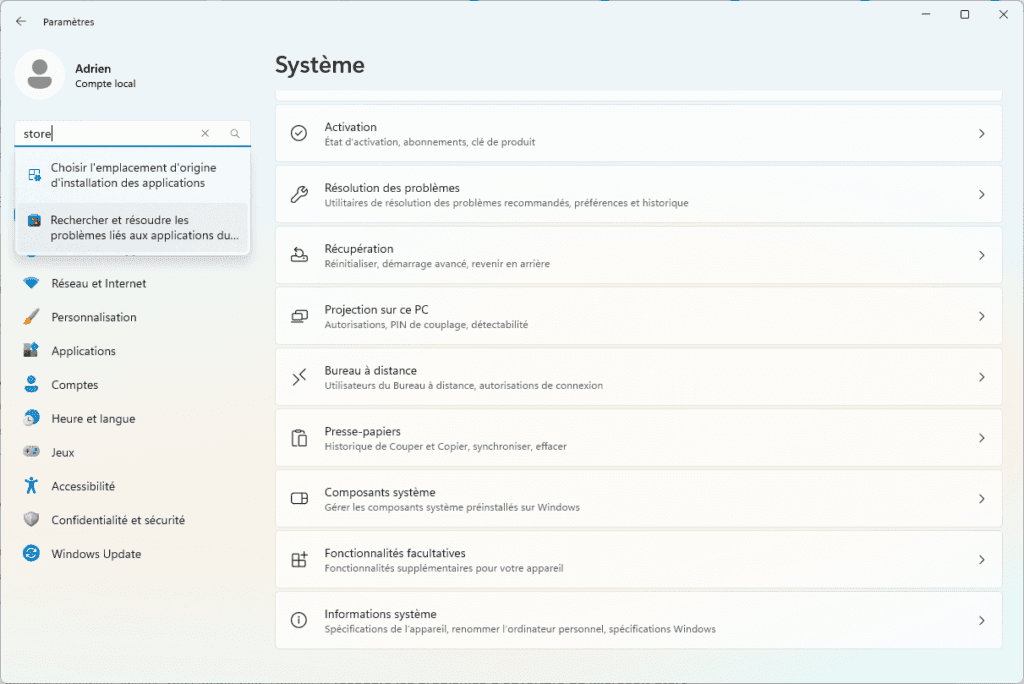This screenshot has width=1024, height=684.
Task: Click the Bureau à distance icon
Action: 299,377
